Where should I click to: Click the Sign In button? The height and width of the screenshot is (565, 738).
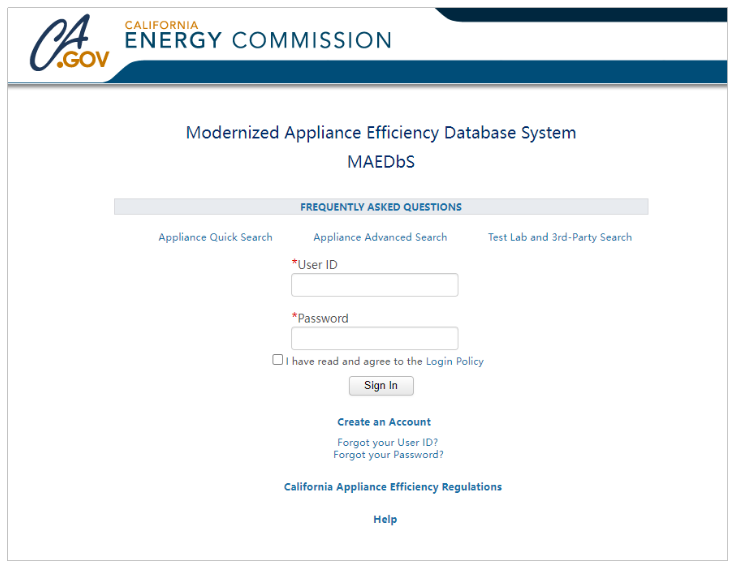click(381, 386)
